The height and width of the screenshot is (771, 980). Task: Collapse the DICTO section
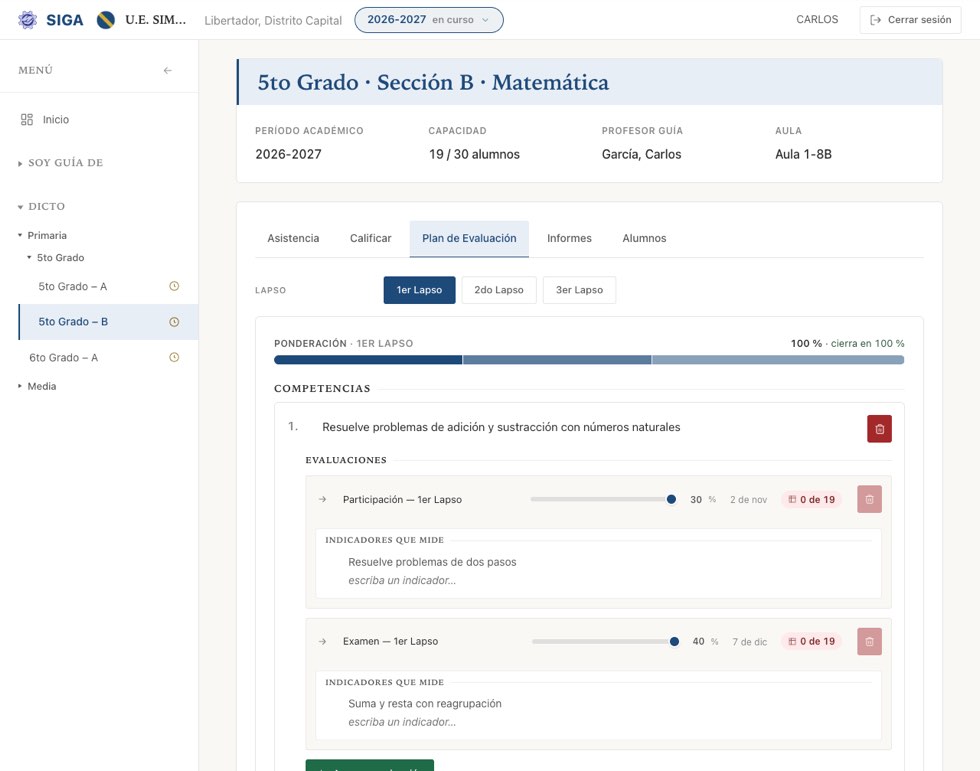pyautogui.click(x=41, y=207)
